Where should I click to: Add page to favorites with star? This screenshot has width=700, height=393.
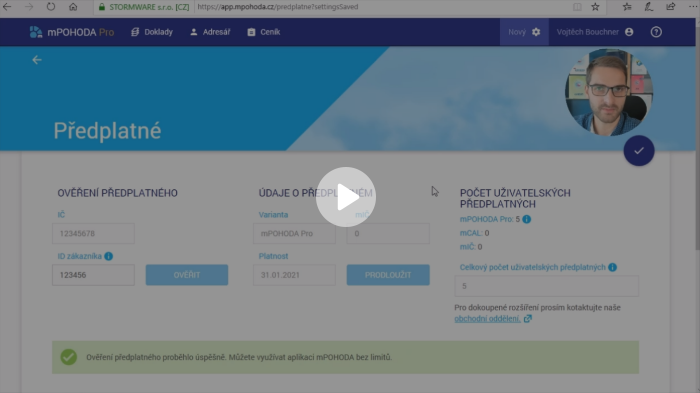point(595,7)
